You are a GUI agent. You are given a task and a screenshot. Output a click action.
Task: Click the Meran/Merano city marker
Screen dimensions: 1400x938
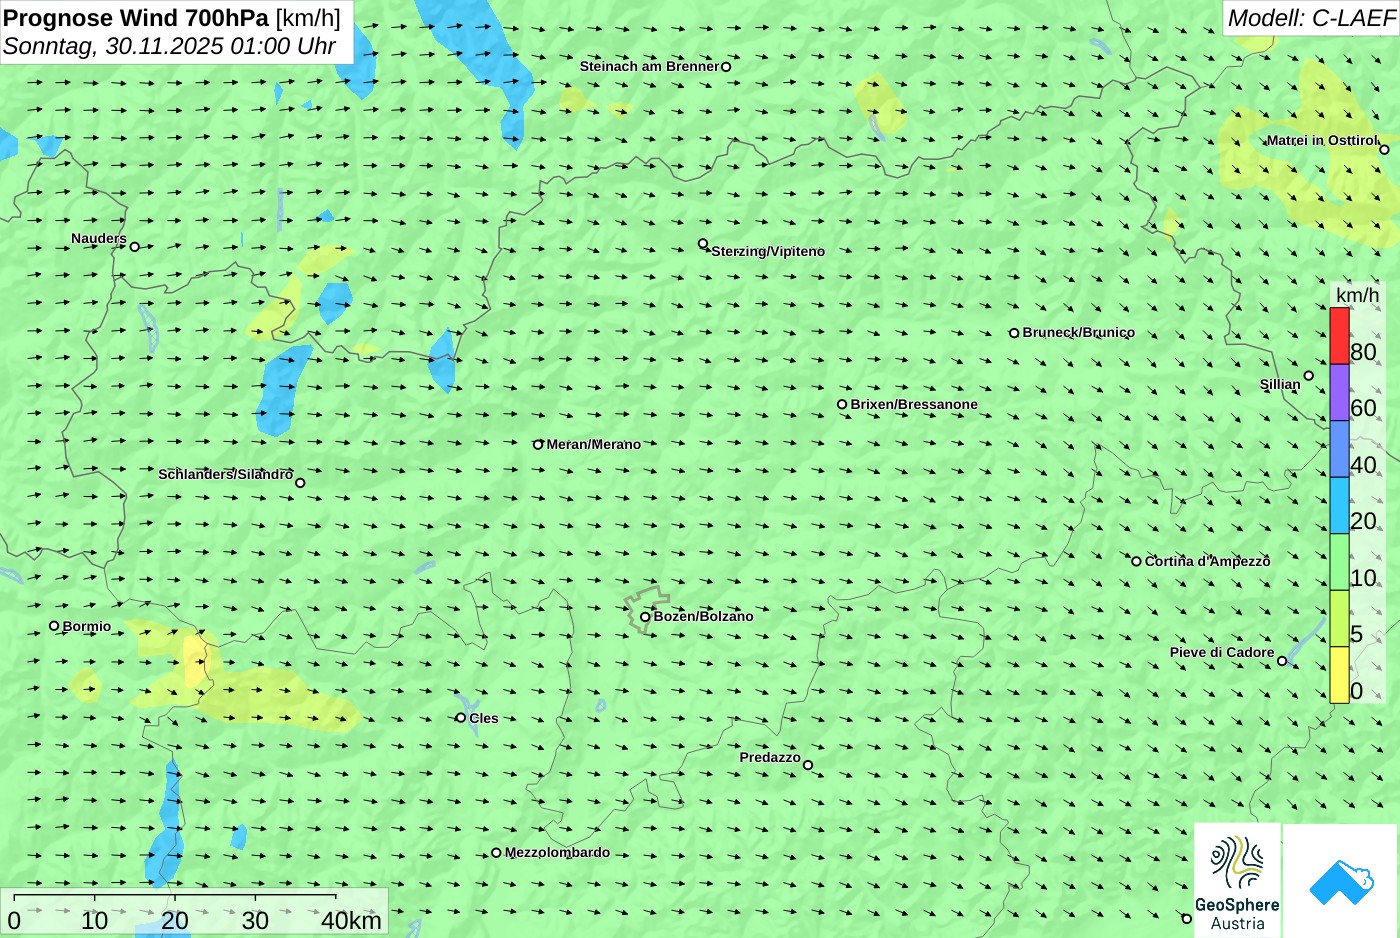538,445
